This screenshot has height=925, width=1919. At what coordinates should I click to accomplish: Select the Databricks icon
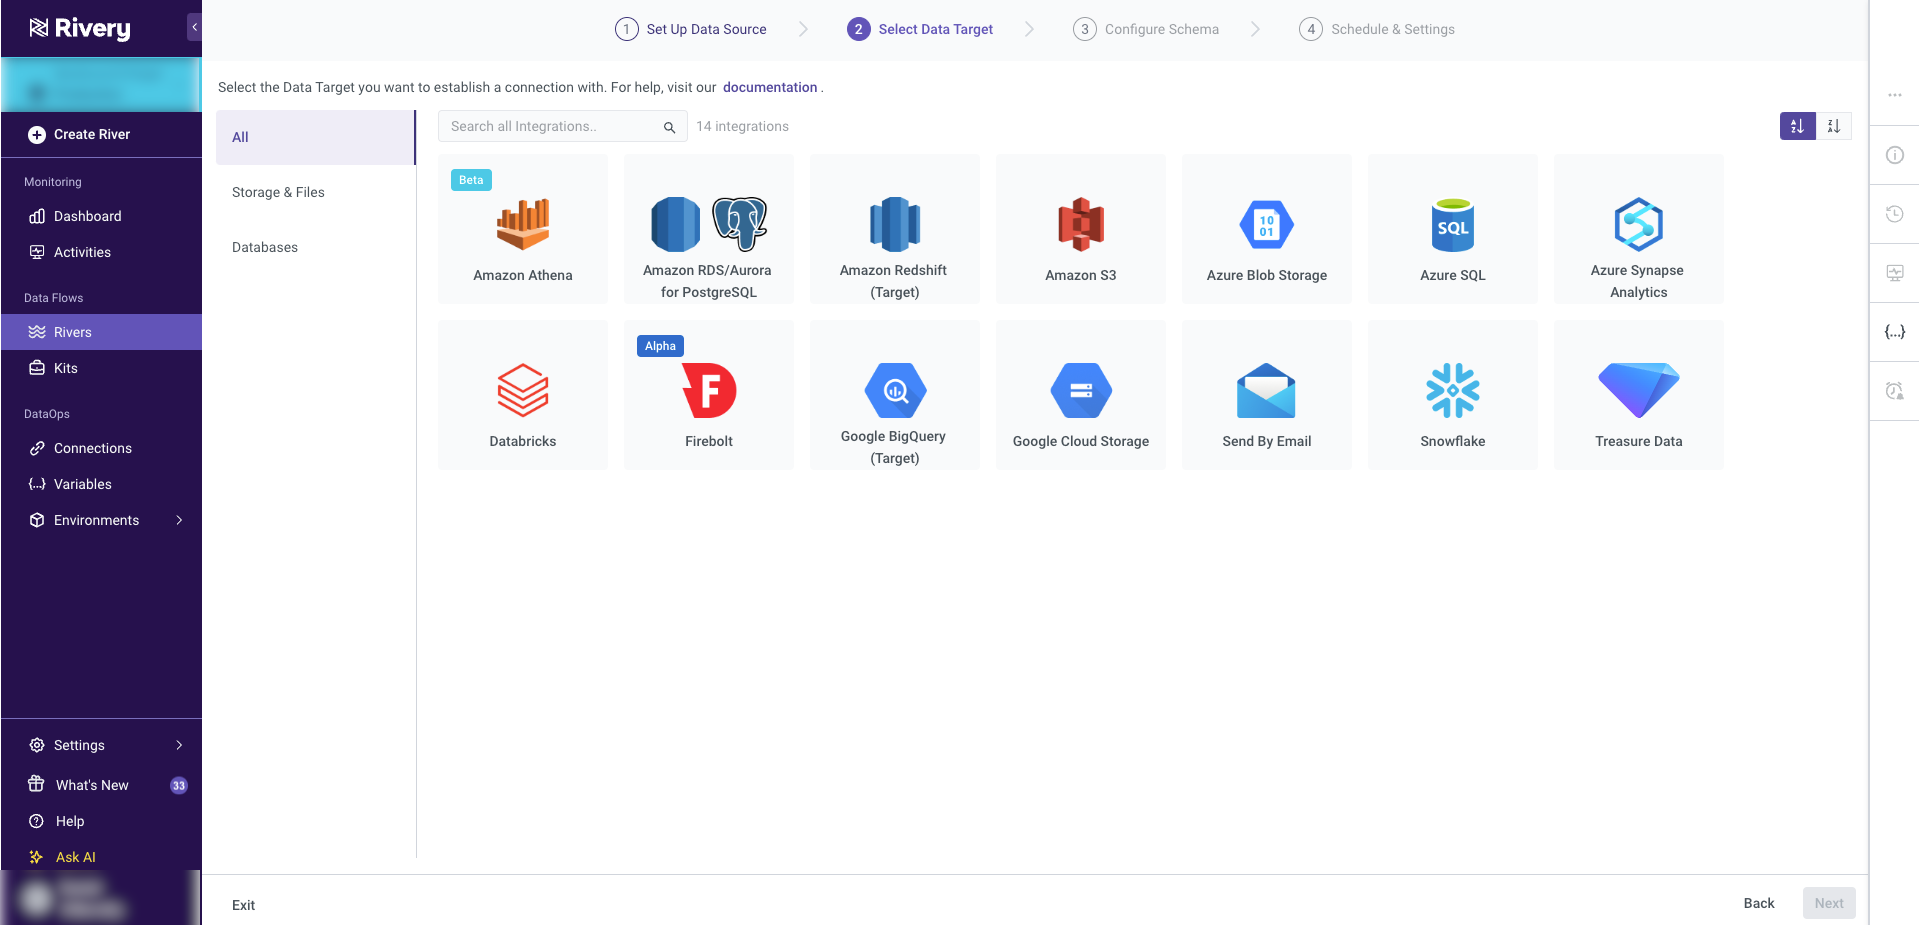click(523, 390)
